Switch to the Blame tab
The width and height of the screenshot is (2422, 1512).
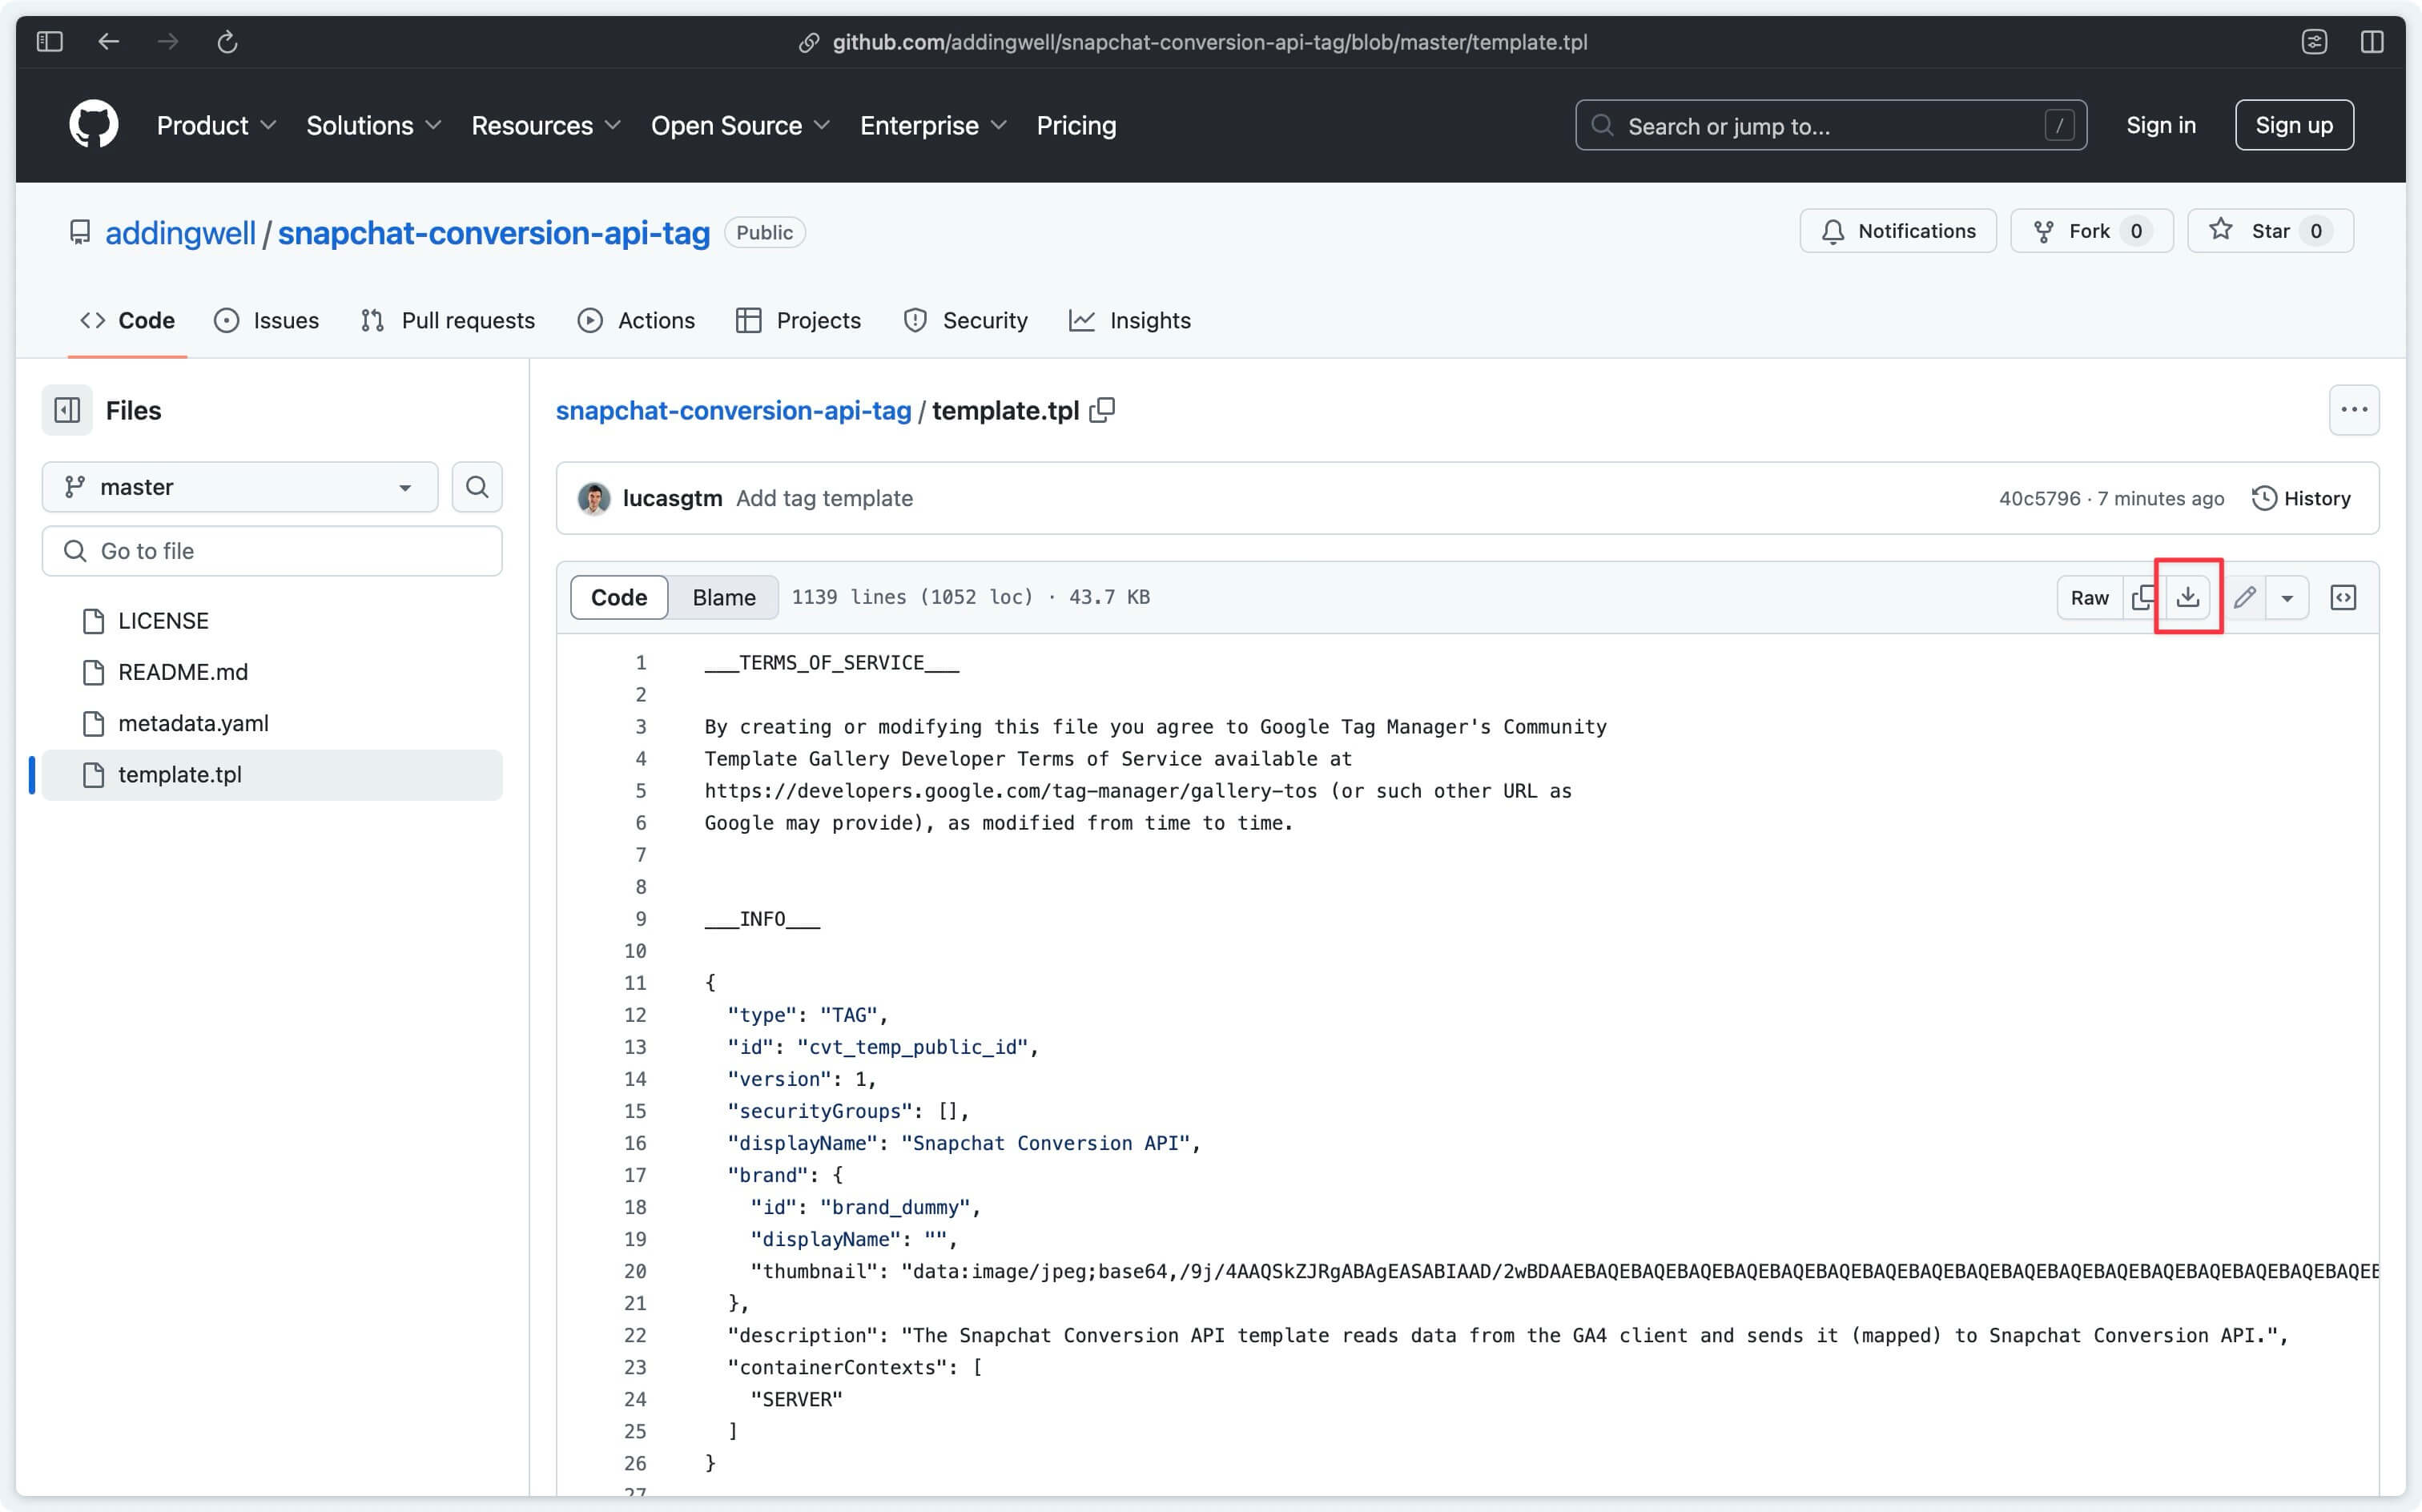coord(724,597)
